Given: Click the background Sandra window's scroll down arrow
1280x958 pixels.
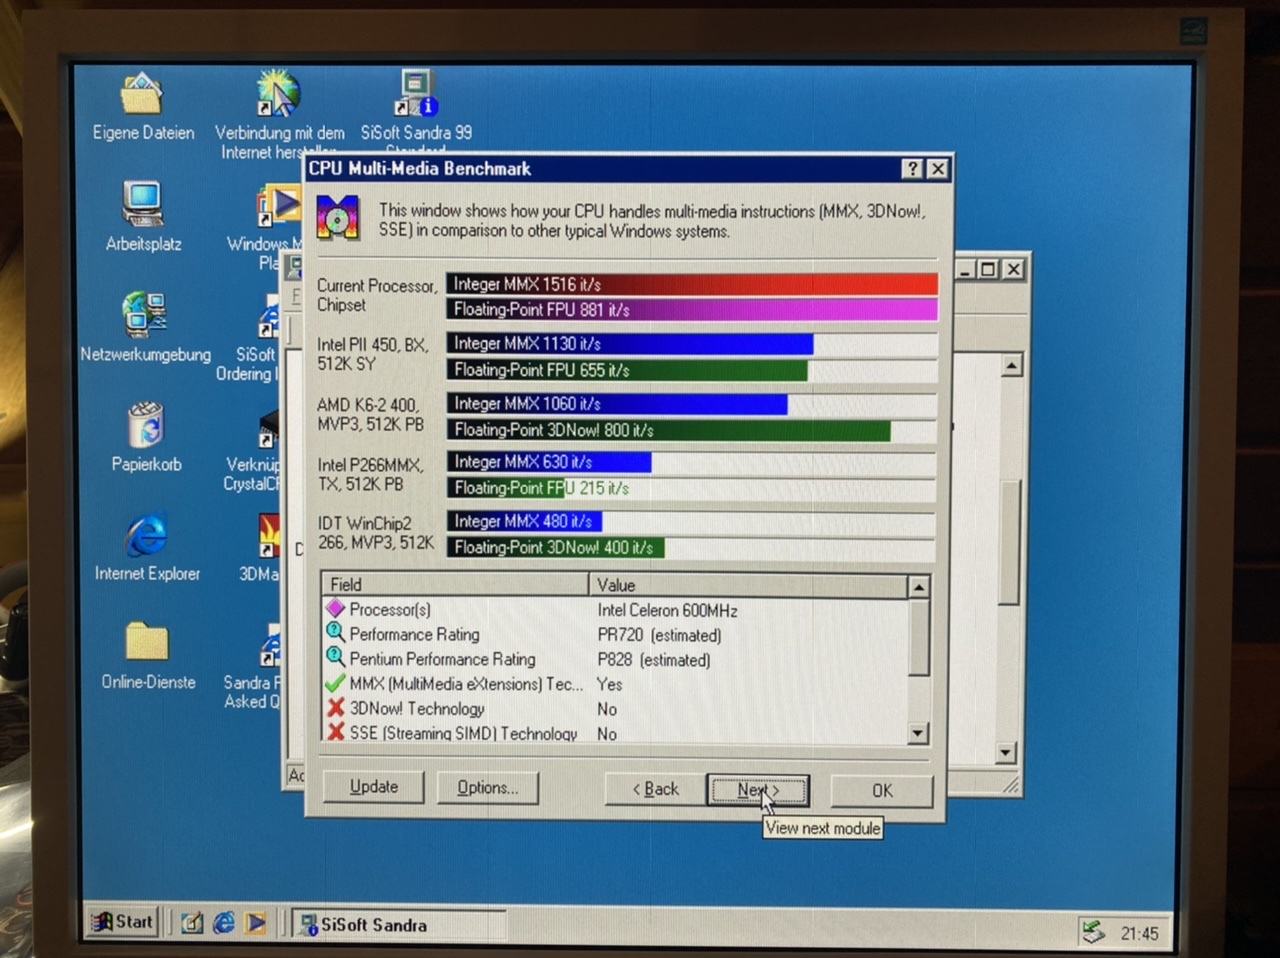Looking at the screenshot, I should [1006, 752].
